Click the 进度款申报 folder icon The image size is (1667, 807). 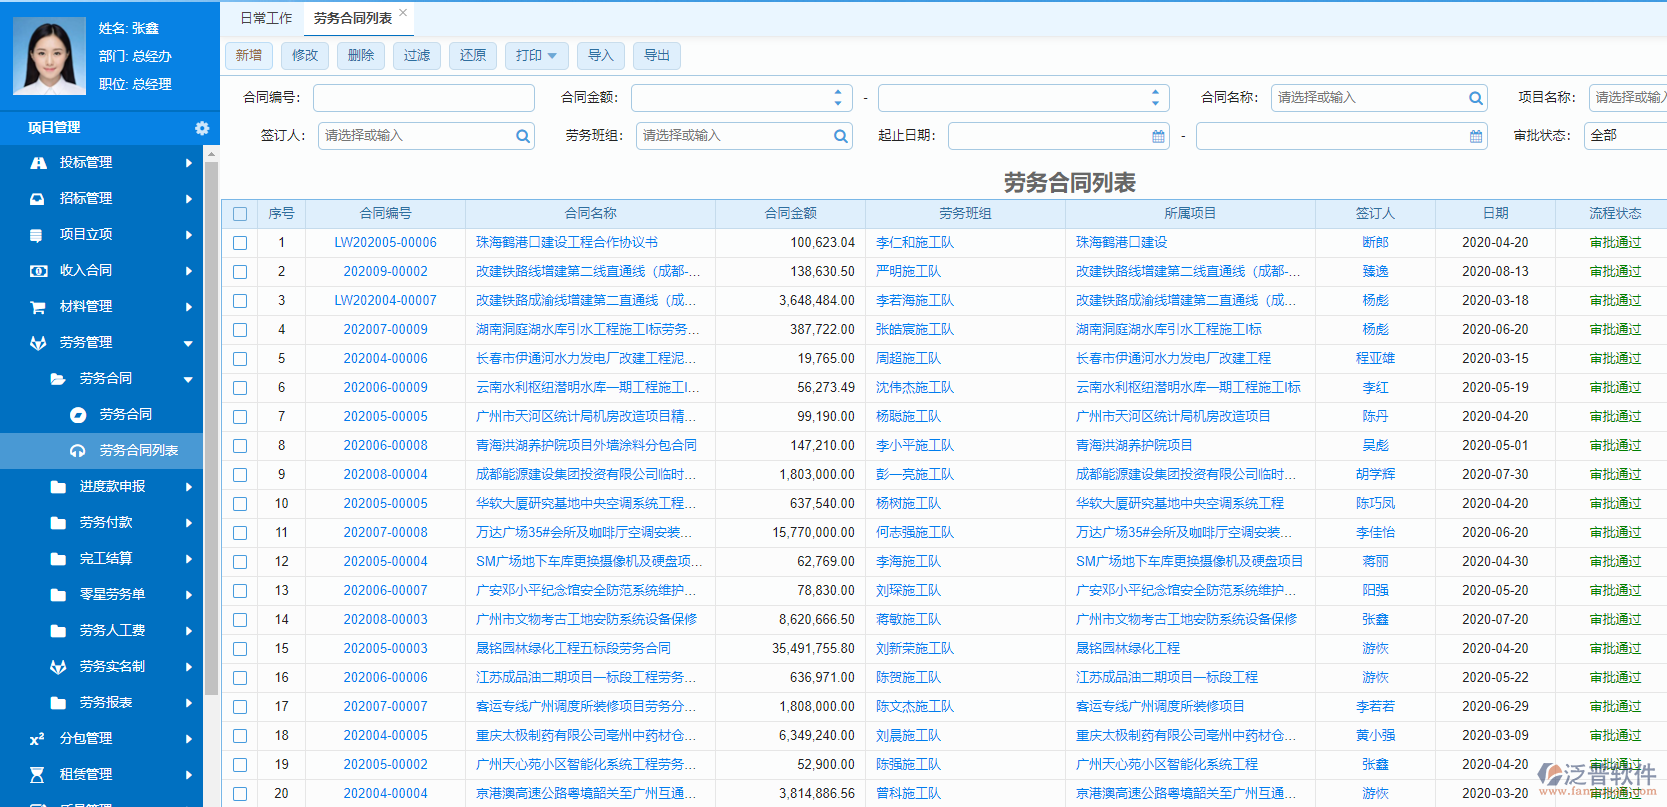[58, 487]
